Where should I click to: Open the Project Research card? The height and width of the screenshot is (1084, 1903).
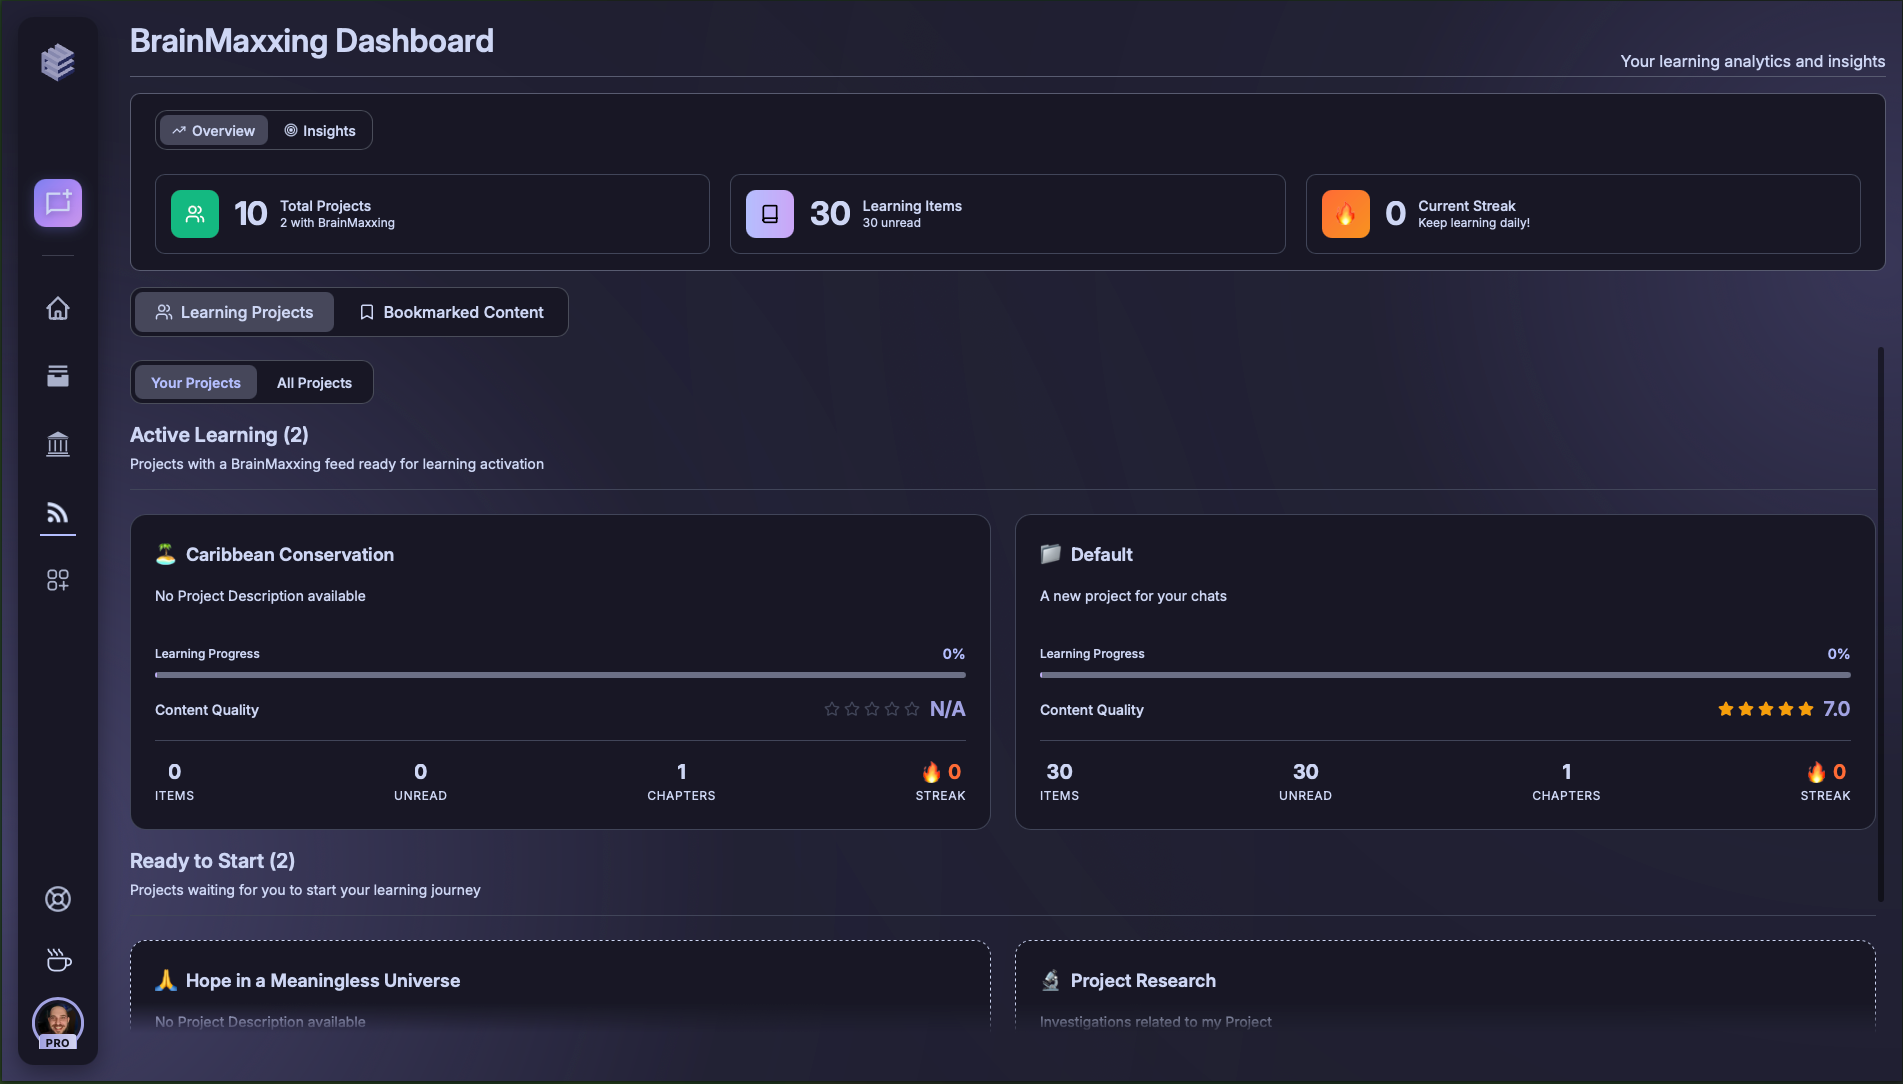[1444, 981]
